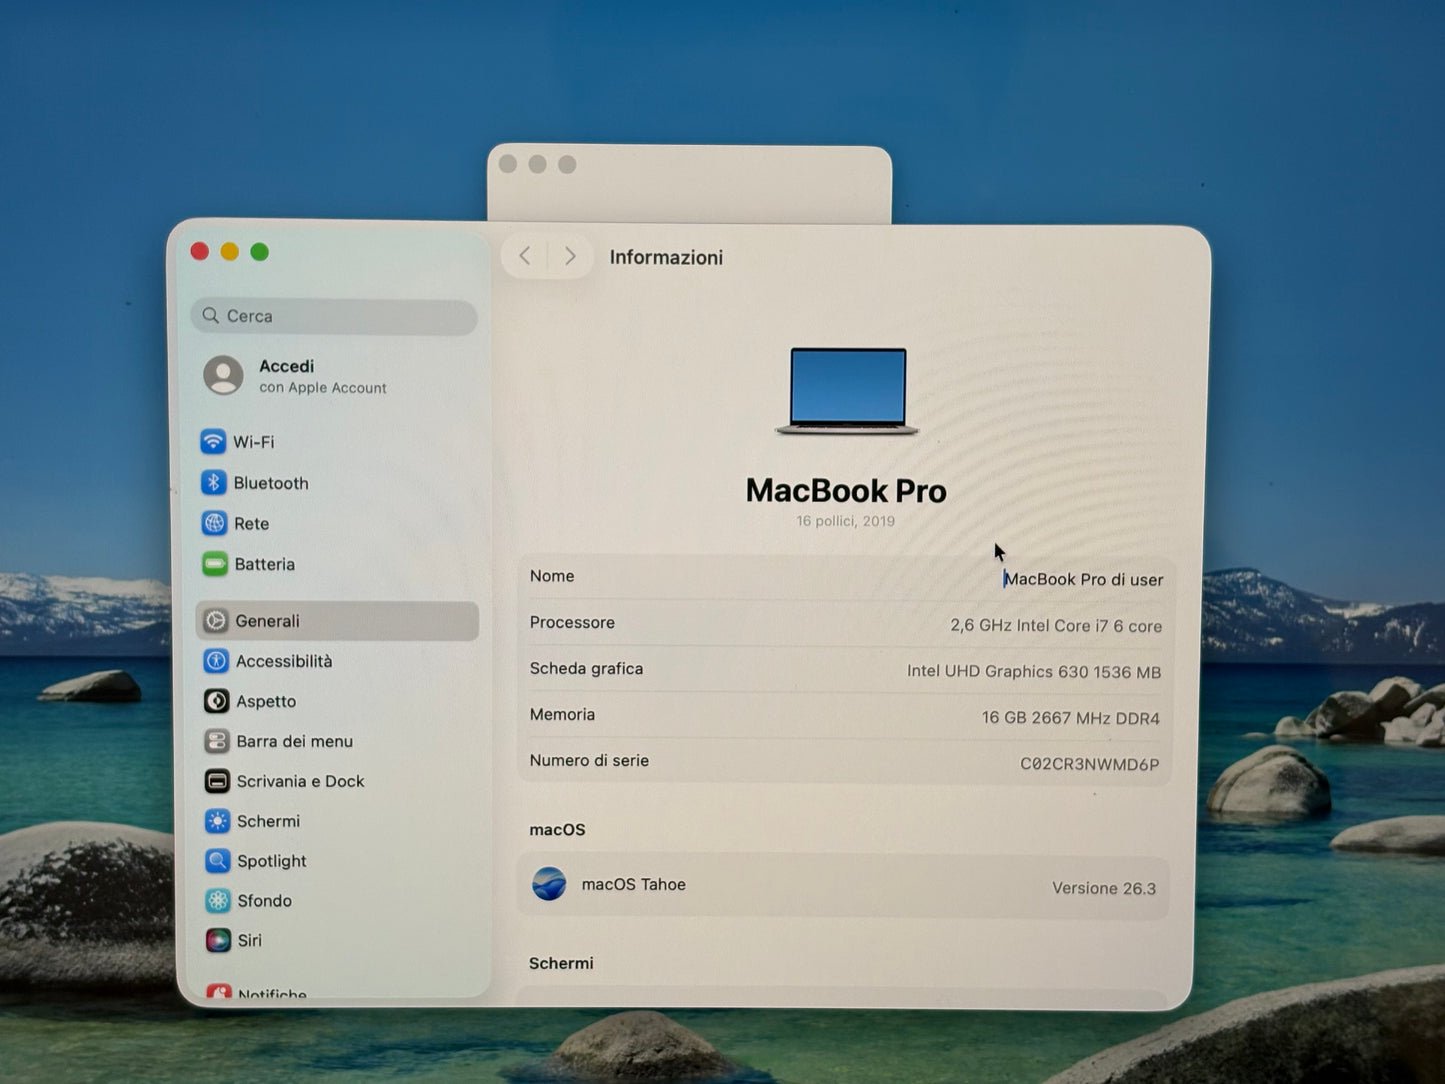The height and width of the screenshot is (1084, 1445).
Task: Open Spotlight magnifier icon
Action: (218, 861)
